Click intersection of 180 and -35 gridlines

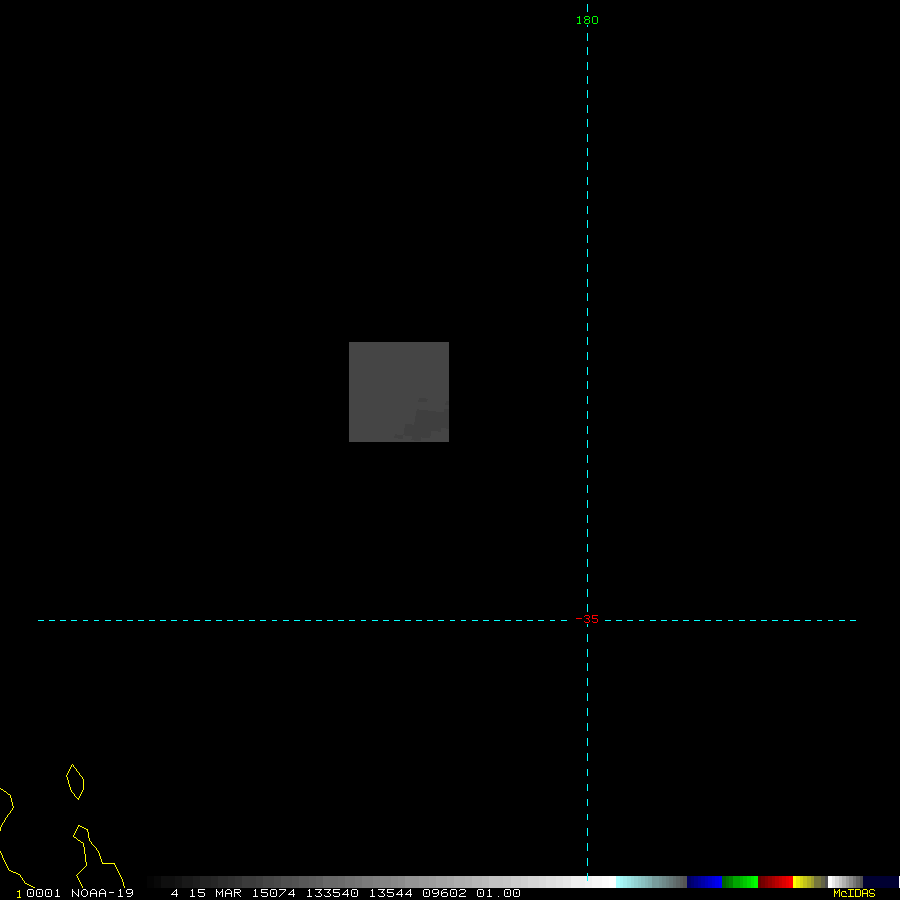(x=587, y=620)
